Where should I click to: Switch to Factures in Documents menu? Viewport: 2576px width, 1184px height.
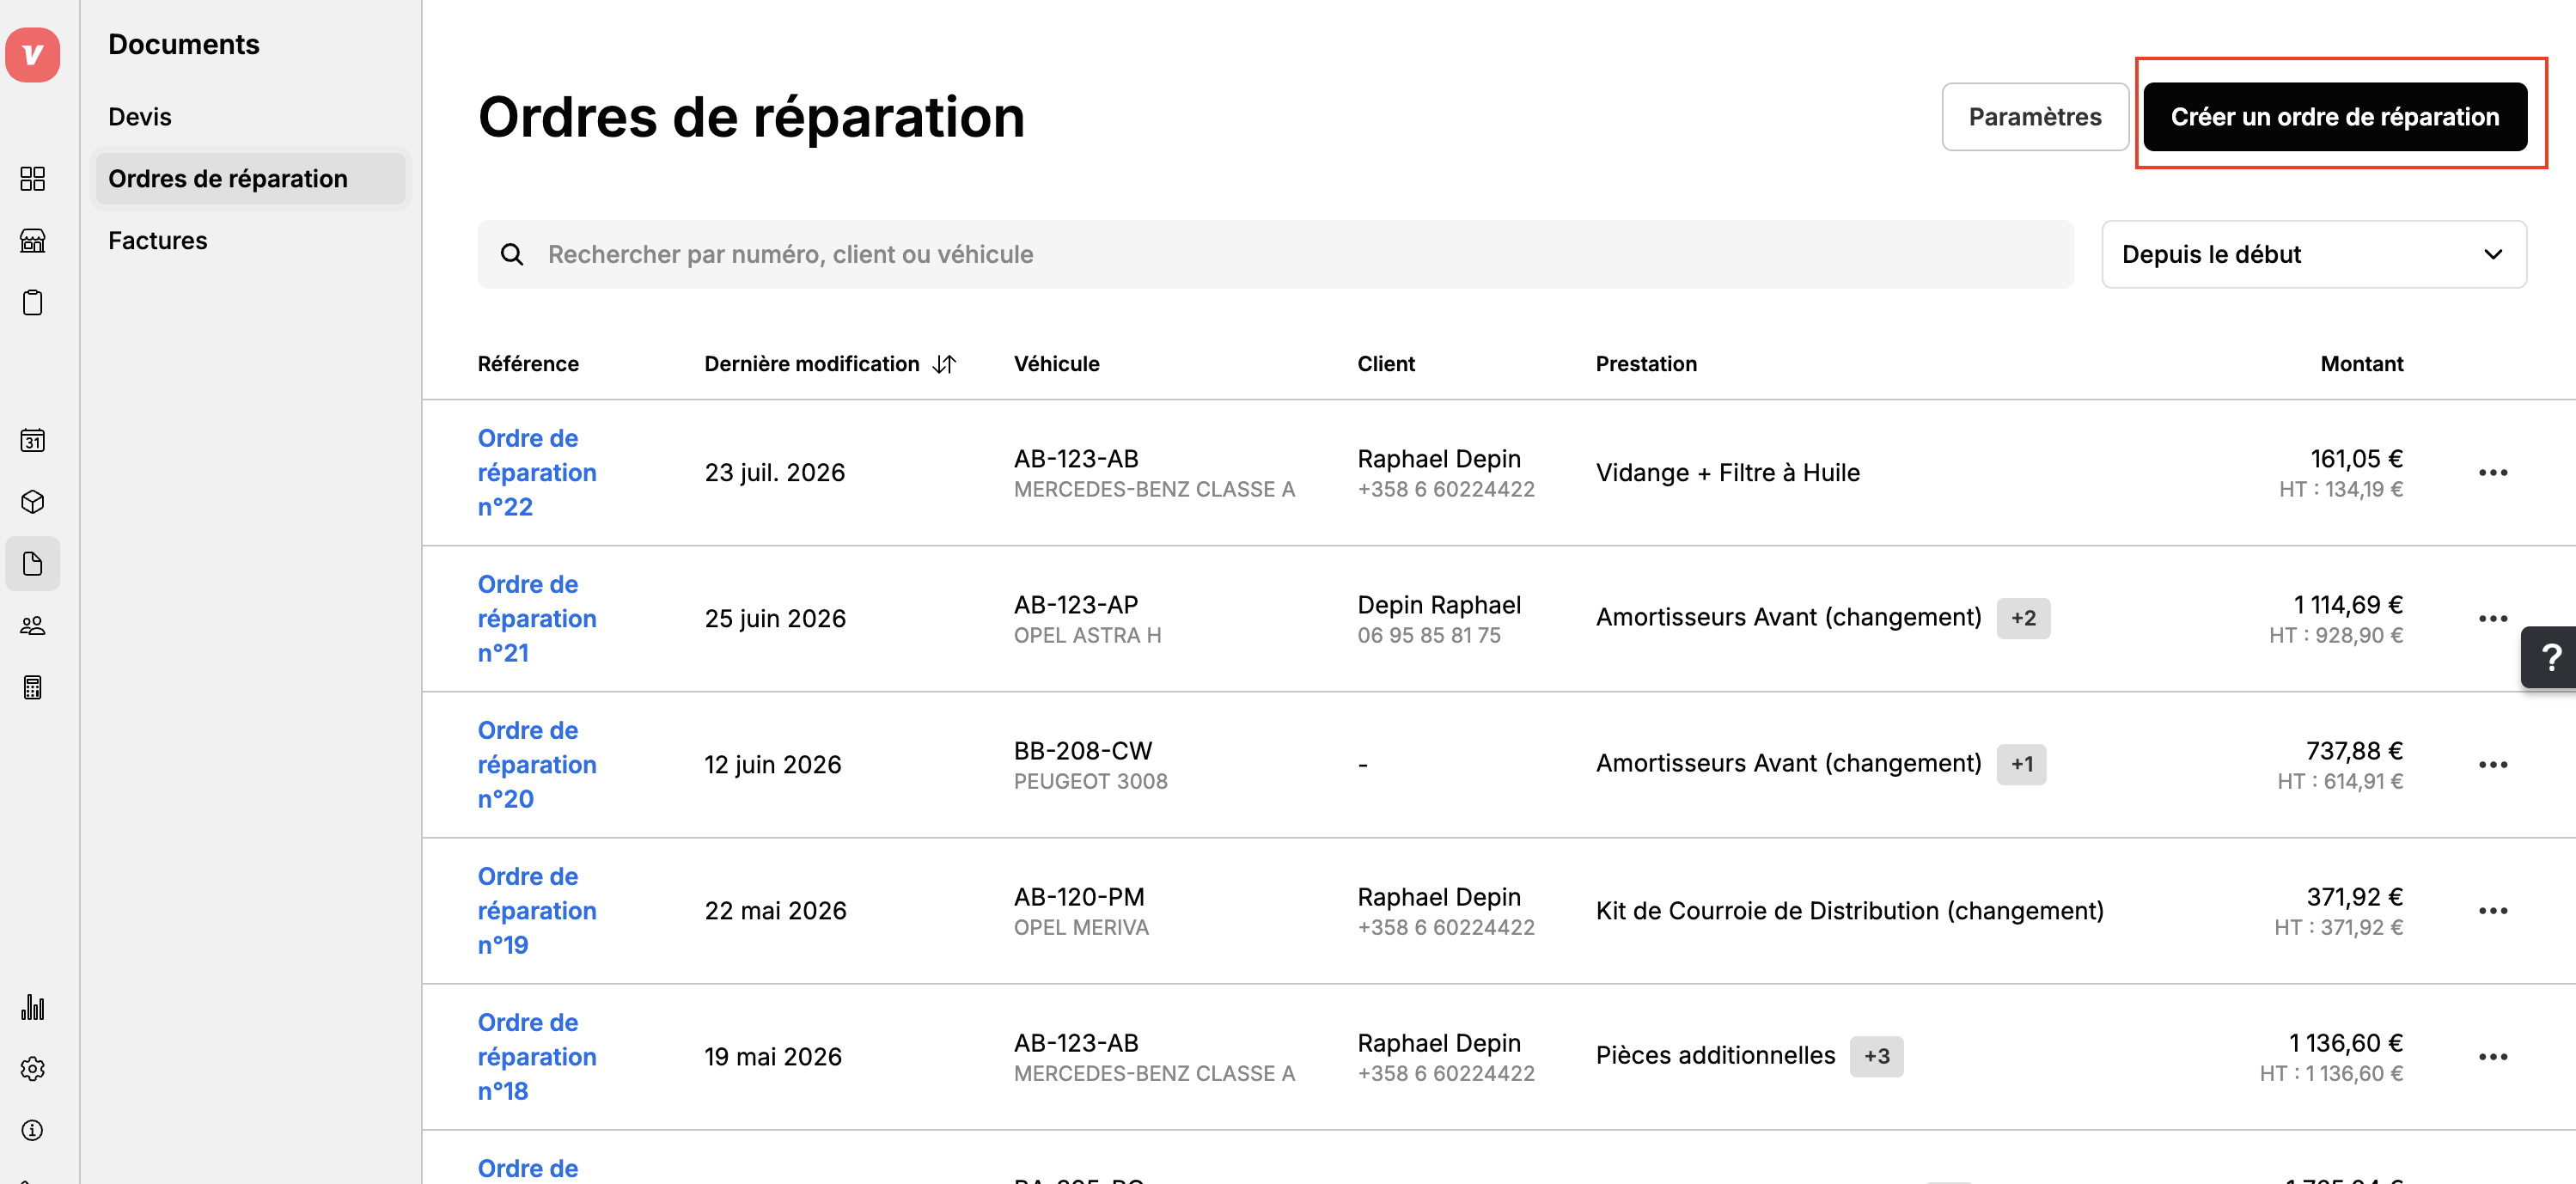click(157, 241)
